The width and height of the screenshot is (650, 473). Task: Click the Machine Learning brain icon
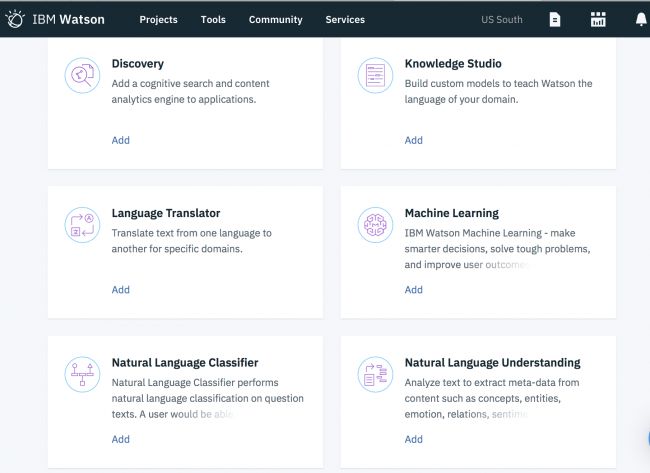[375, 225]
